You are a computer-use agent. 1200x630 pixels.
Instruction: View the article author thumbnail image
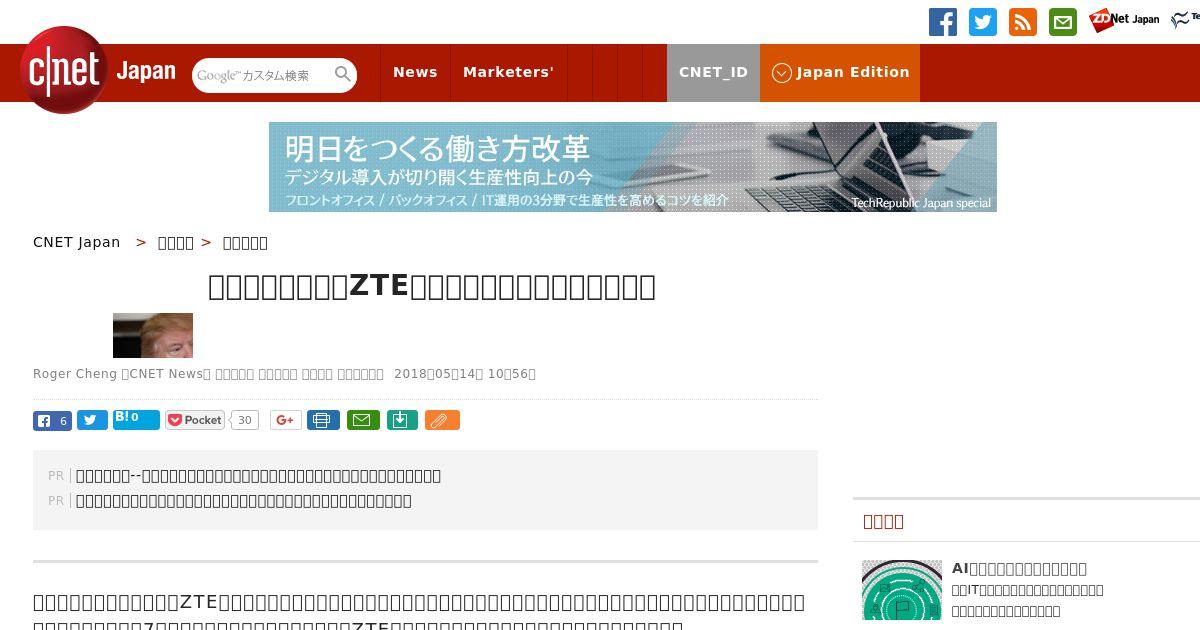coord(153,335)
